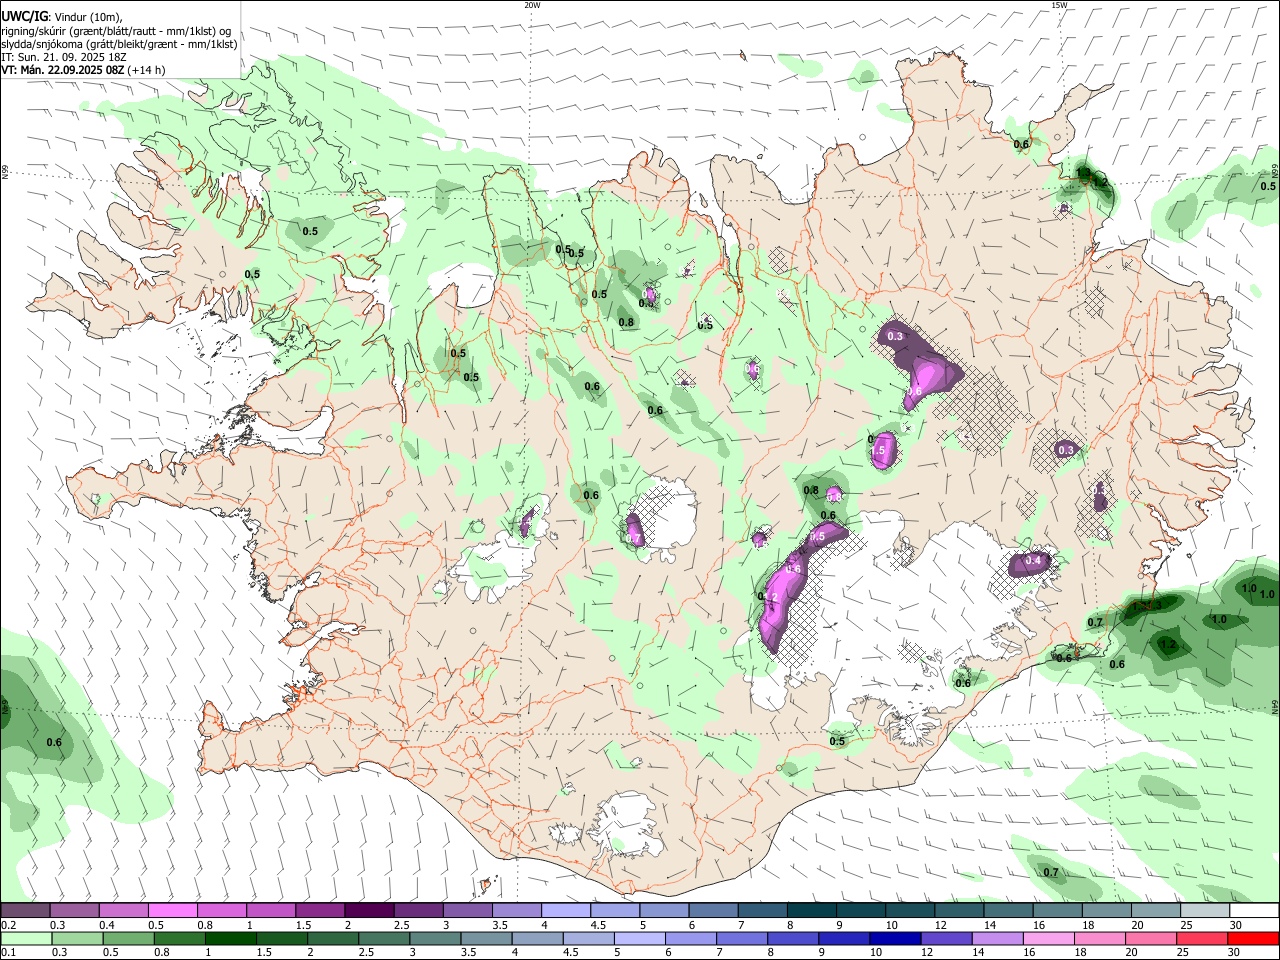Click the dark blue 10 swatch, lower legend row
The height and width of the screenshot is (960, 1280).
click(x=894, y=939)
